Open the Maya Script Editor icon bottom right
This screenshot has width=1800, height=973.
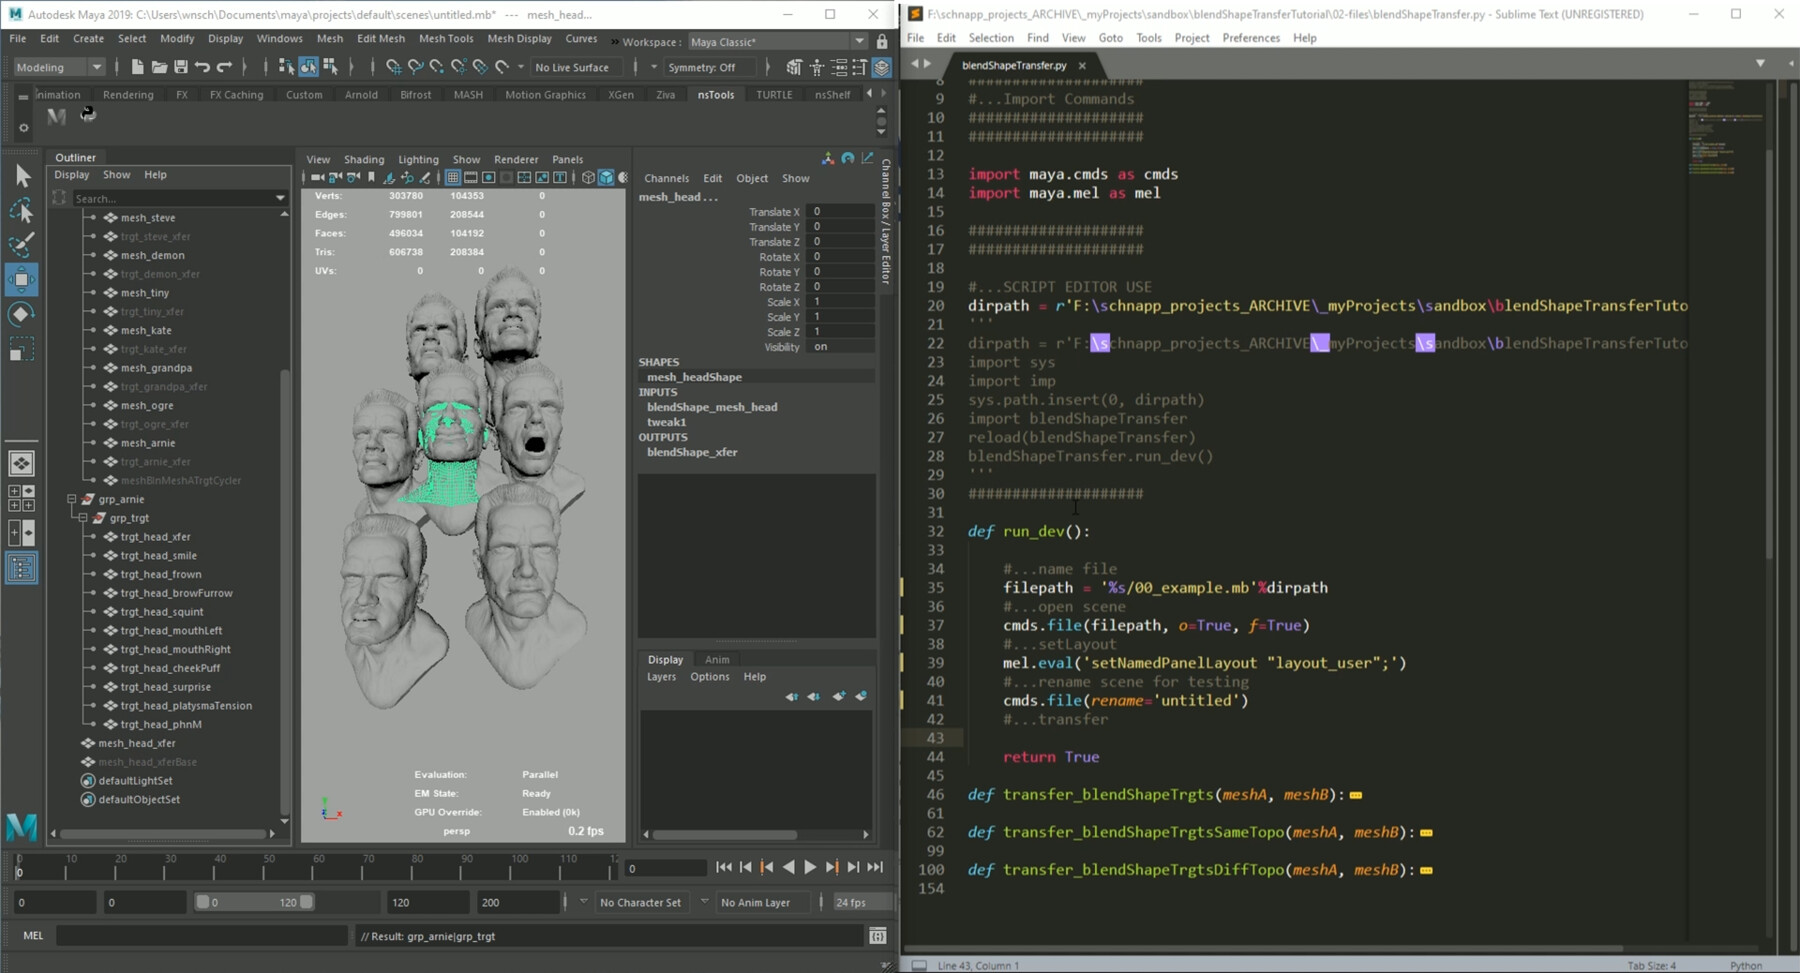tap(878, 936)
